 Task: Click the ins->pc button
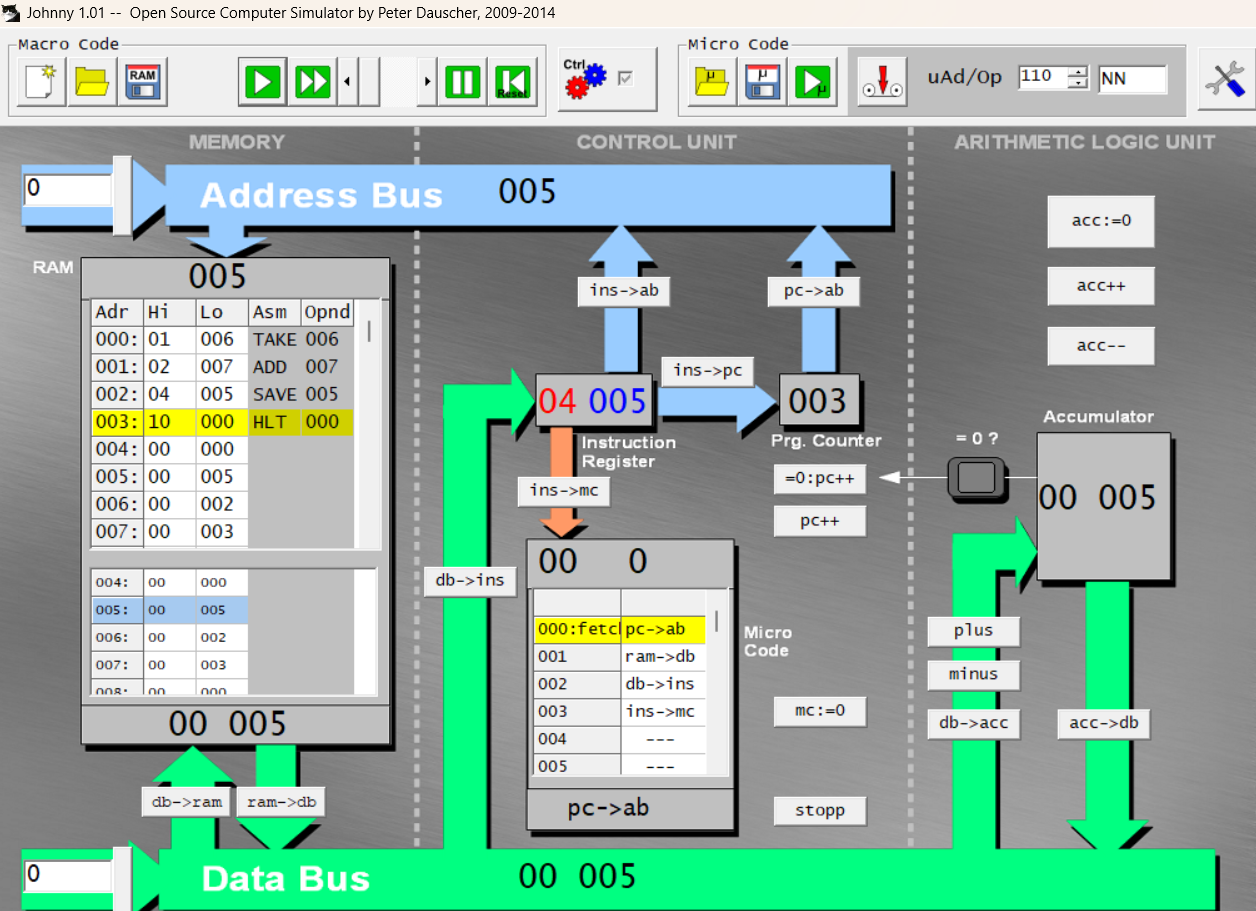[707, 370]
